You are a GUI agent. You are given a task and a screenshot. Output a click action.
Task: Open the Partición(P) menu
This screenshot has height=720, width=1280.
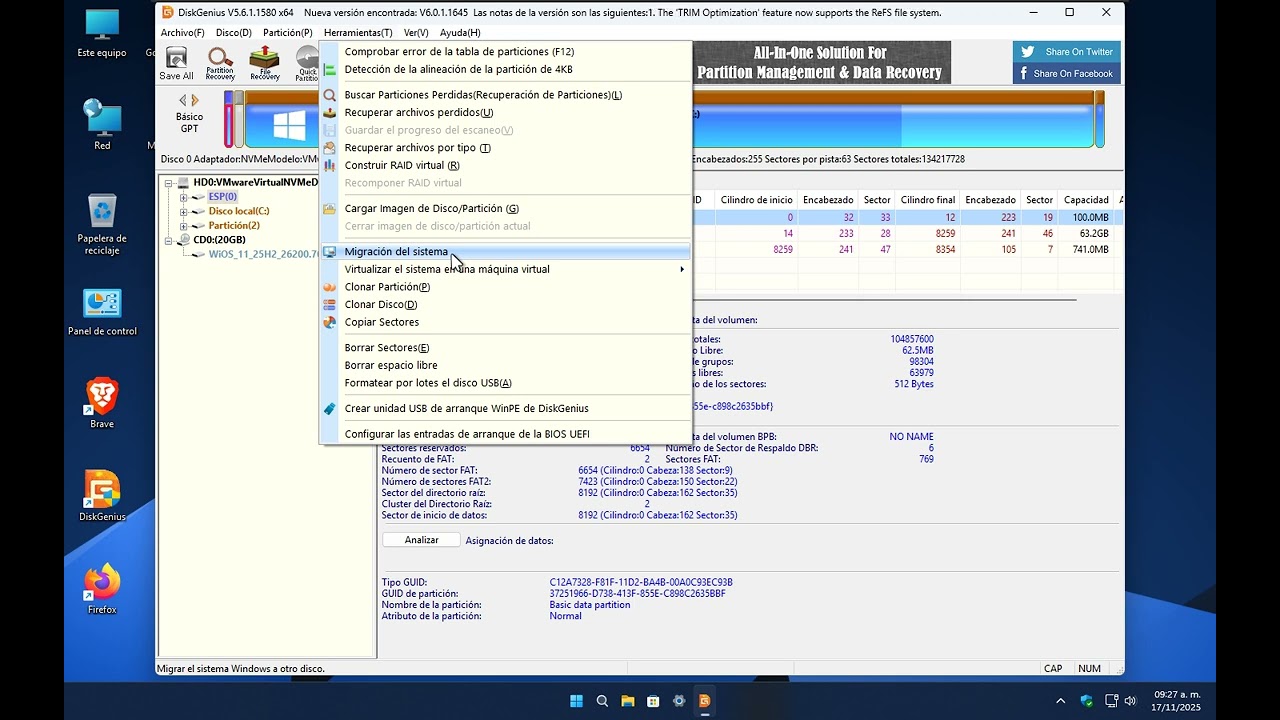tap(287, 33)
